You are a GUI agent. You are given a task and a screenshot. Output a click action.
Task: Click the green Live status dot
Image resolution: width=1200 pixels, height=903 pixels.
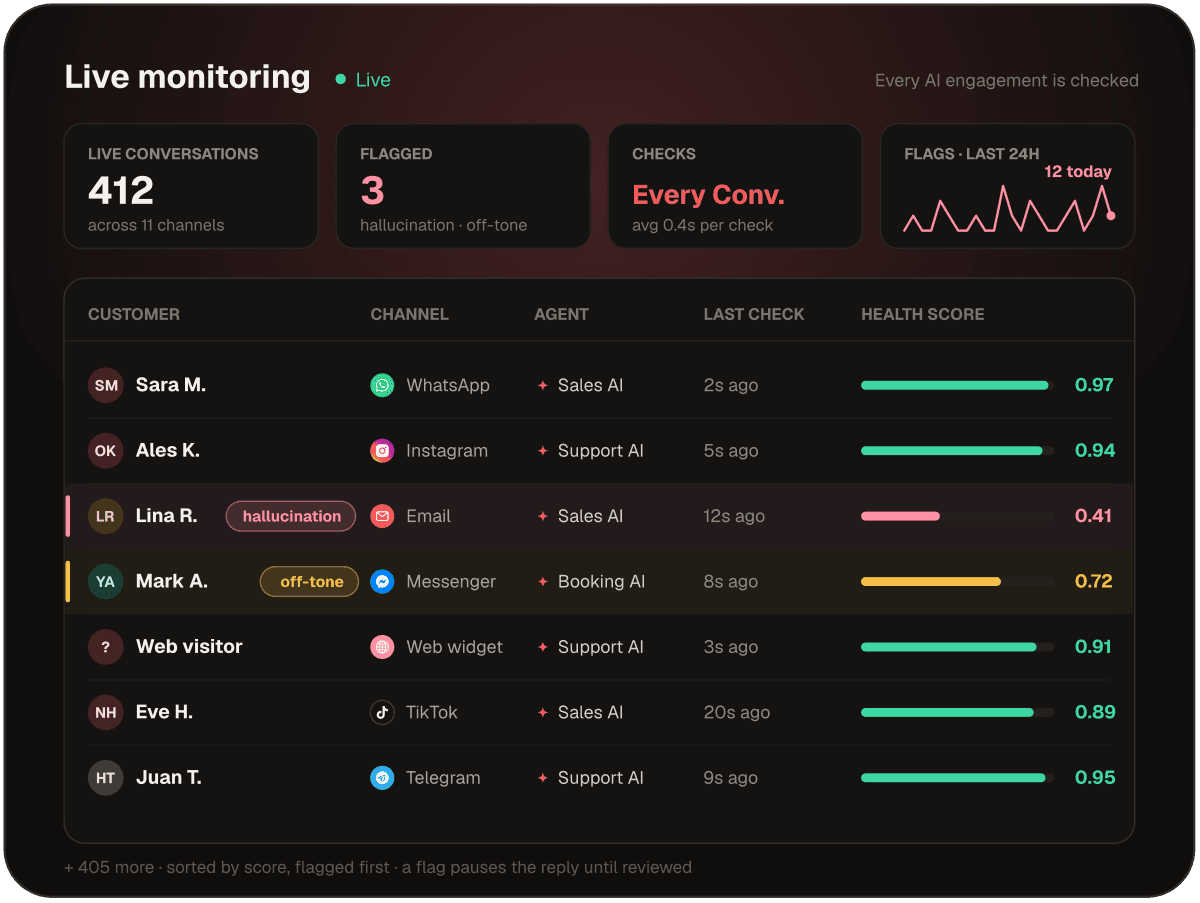(x=341, y=80)
